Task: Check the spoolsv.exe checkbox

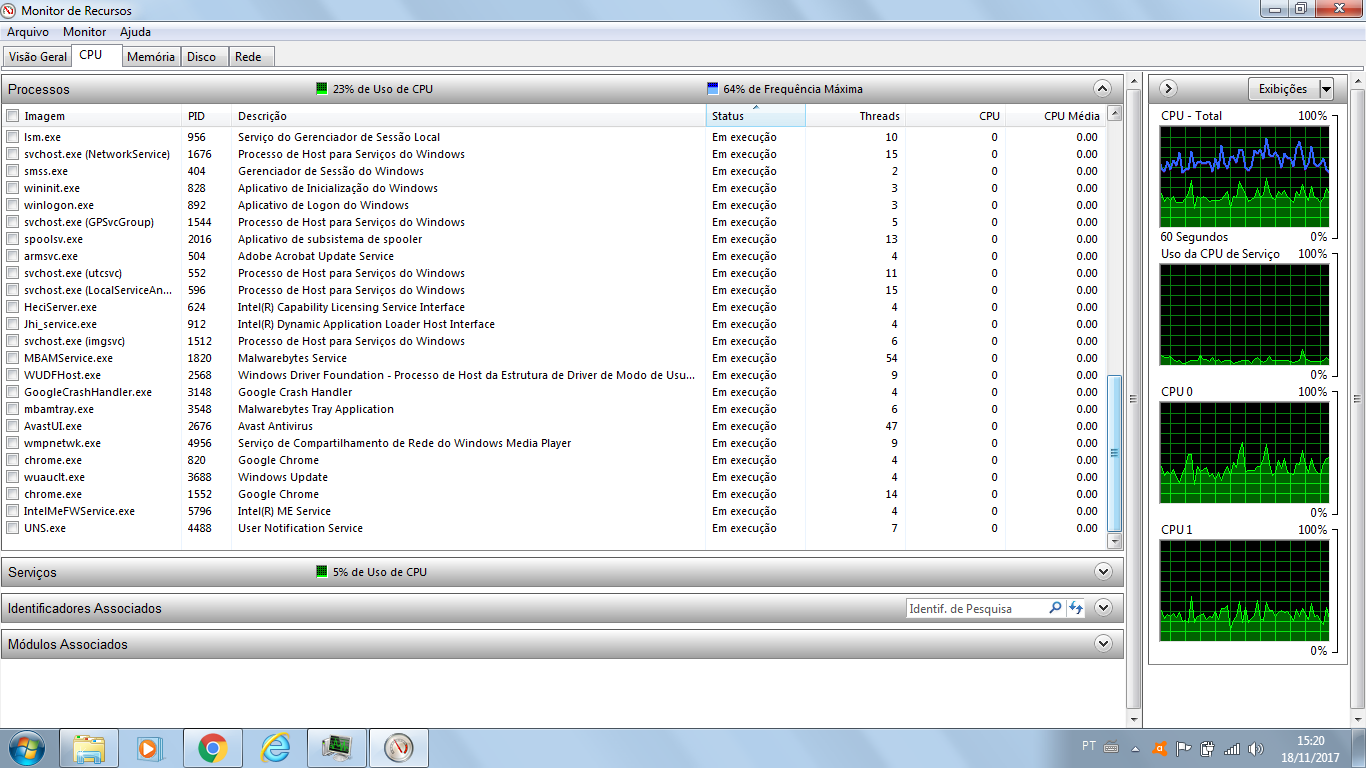Action: [13, 239]
